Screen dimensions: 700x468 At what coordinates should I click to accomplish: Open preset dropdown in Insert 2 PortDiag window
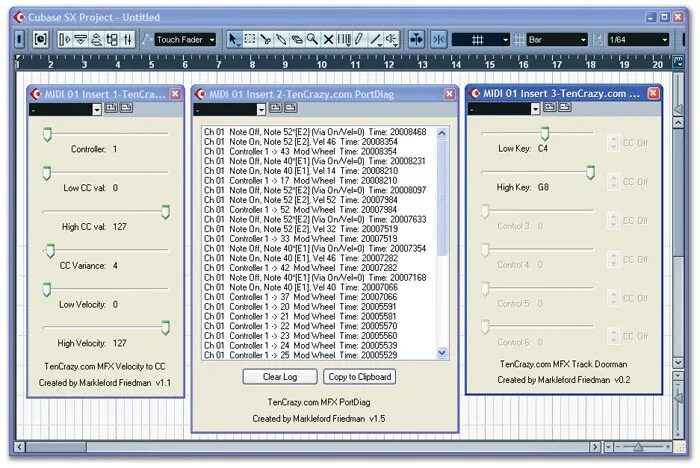point(261,110)
